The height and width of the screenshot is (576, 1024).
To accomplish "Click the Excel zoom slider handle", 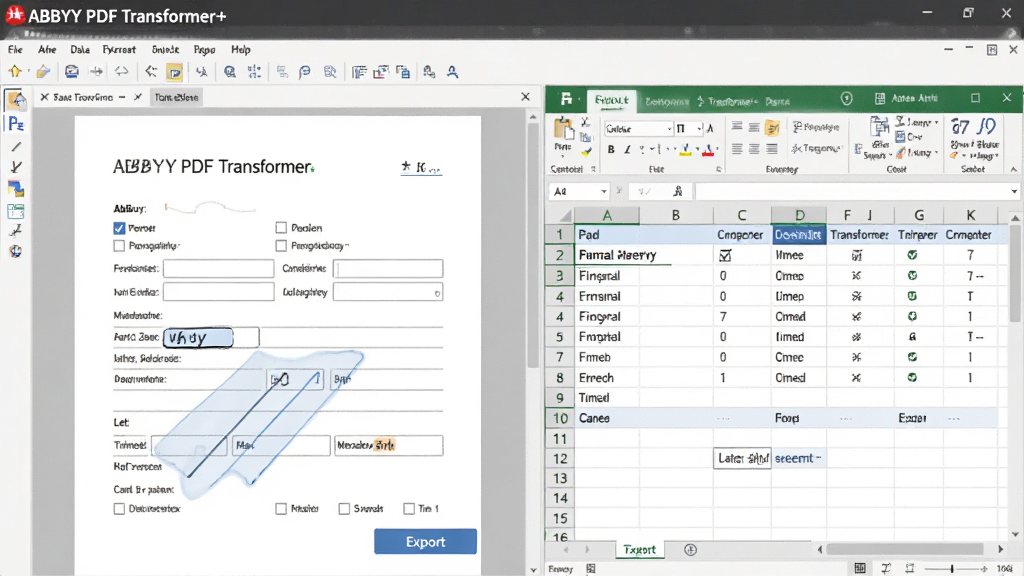I will (952, 568).
